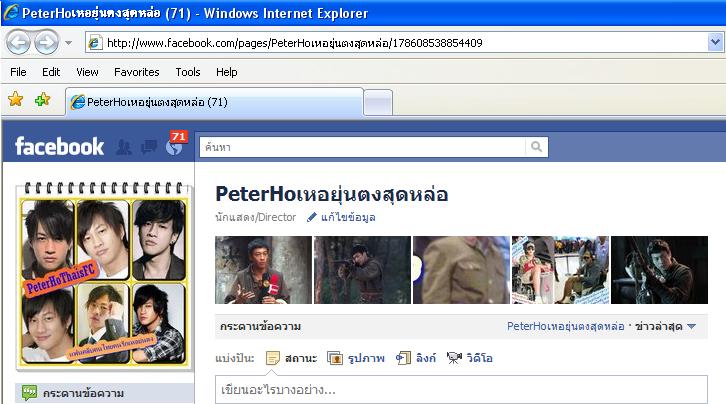The height and width of the screenshot is (404, 726).
Task: Click the Favorites Center star icon
Action: click(15, 99)
